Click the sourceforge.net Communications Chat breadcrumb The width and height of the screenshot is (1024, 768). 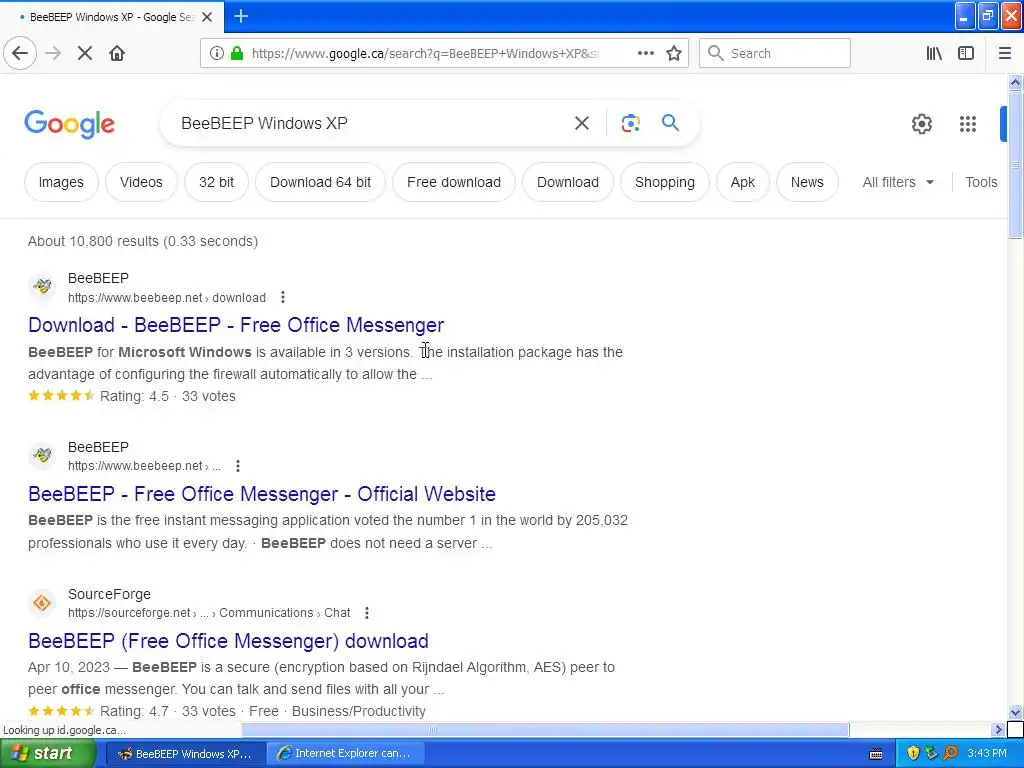[x=209, y=613]
